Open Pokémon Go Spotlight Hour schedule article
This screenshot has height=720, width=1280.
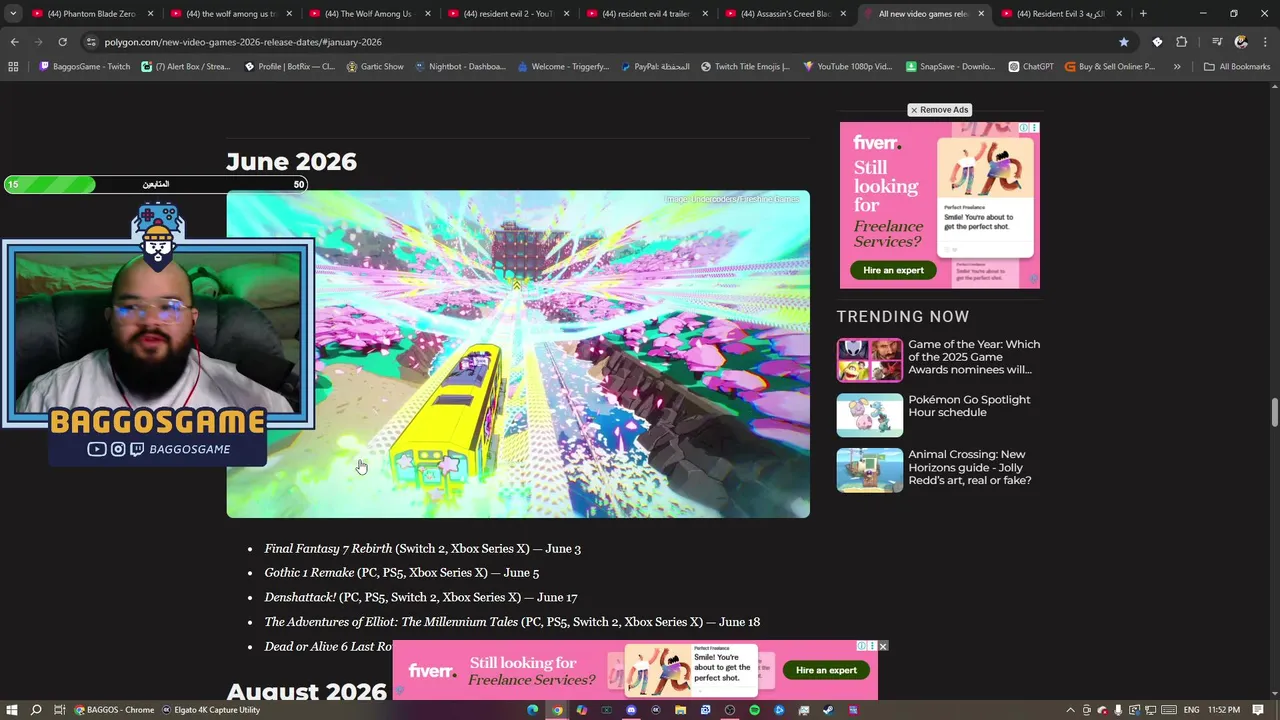coord(969,406)
